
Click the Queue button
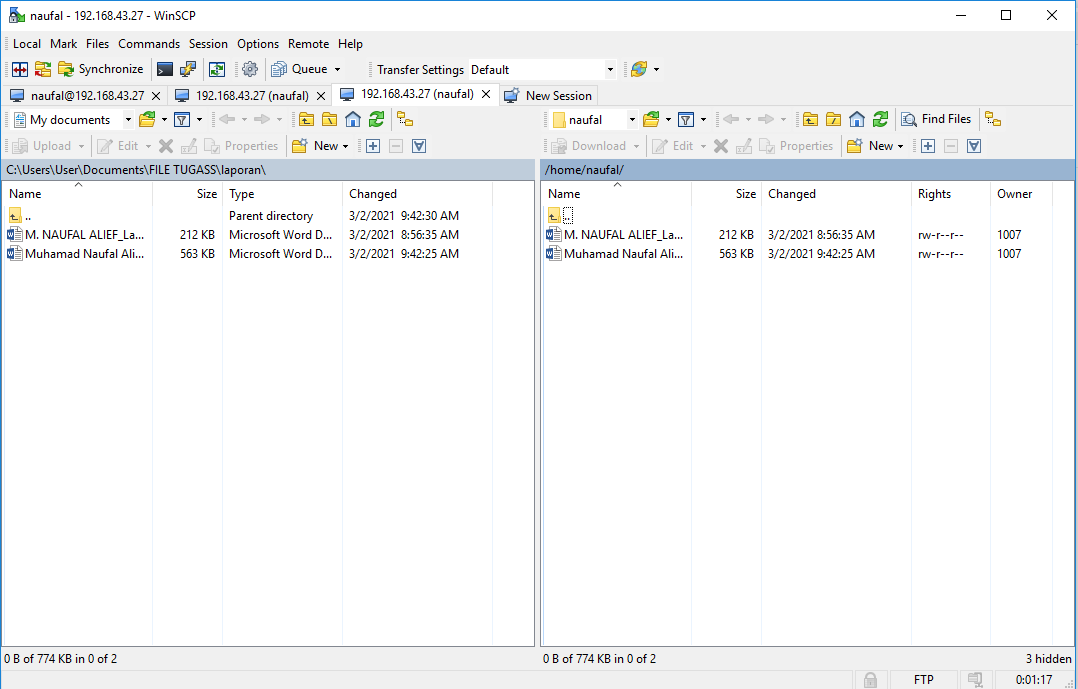tap(300, 69)
